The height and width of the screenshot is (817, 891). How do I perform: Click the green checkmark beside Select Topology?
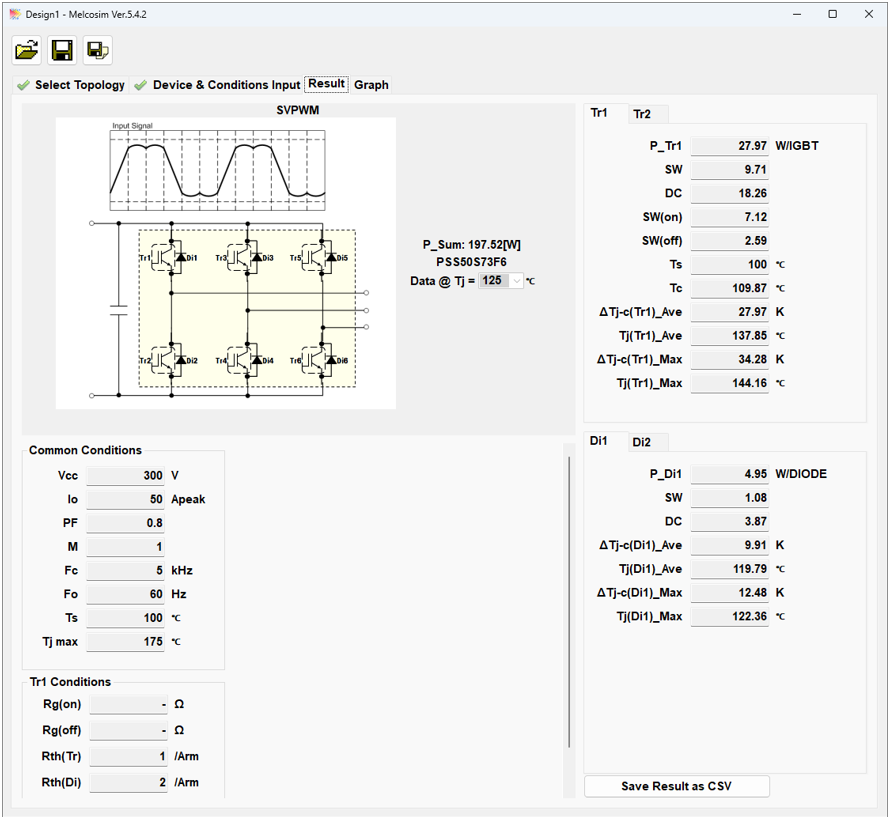(23, 86)
